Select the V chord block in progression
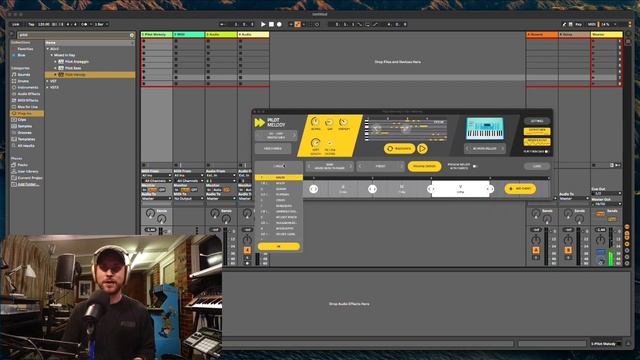 click(460, 189)
